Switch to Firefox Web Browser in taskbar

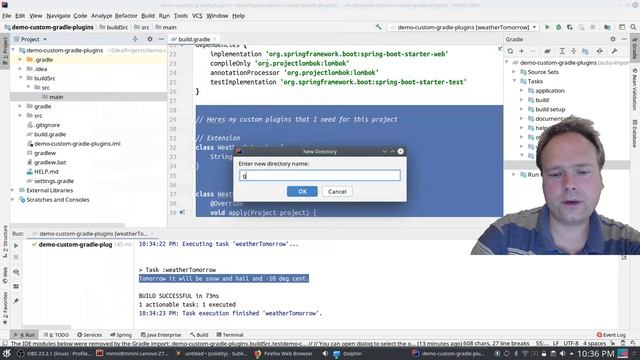click(284, 353)
